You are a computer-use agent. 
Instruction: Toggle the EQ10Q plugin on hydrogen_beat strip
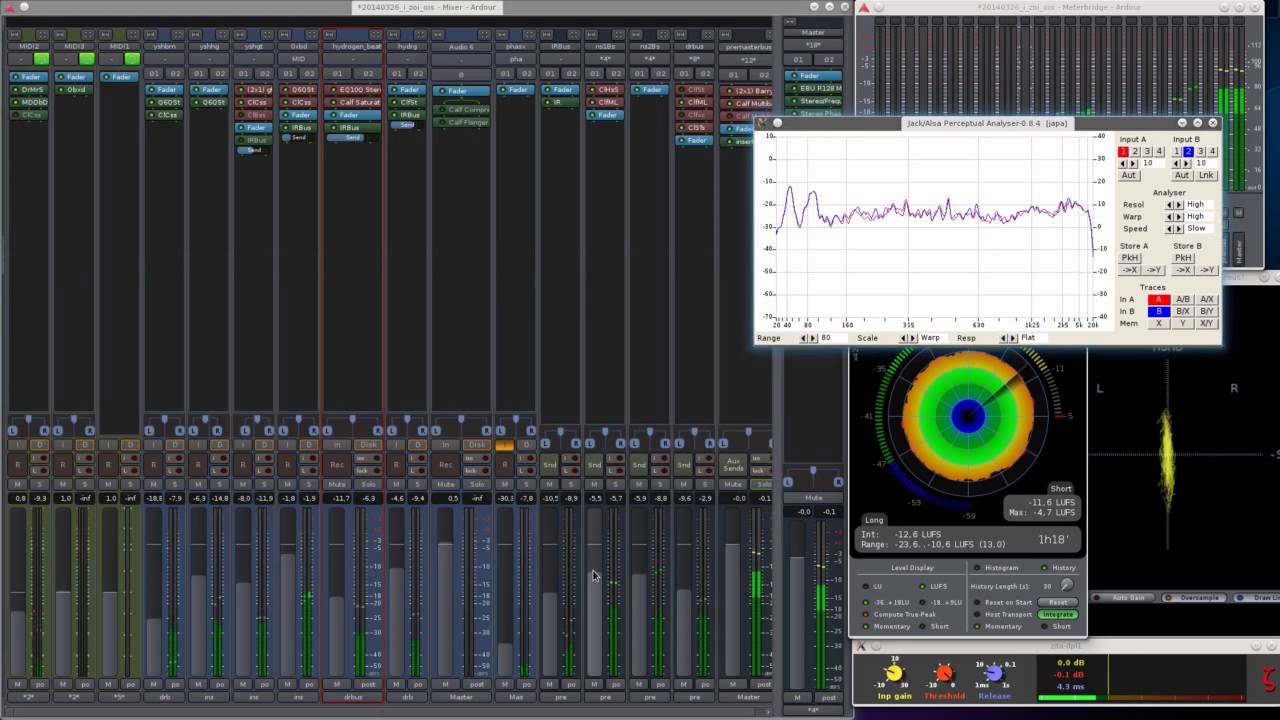(x=352, y=89)
